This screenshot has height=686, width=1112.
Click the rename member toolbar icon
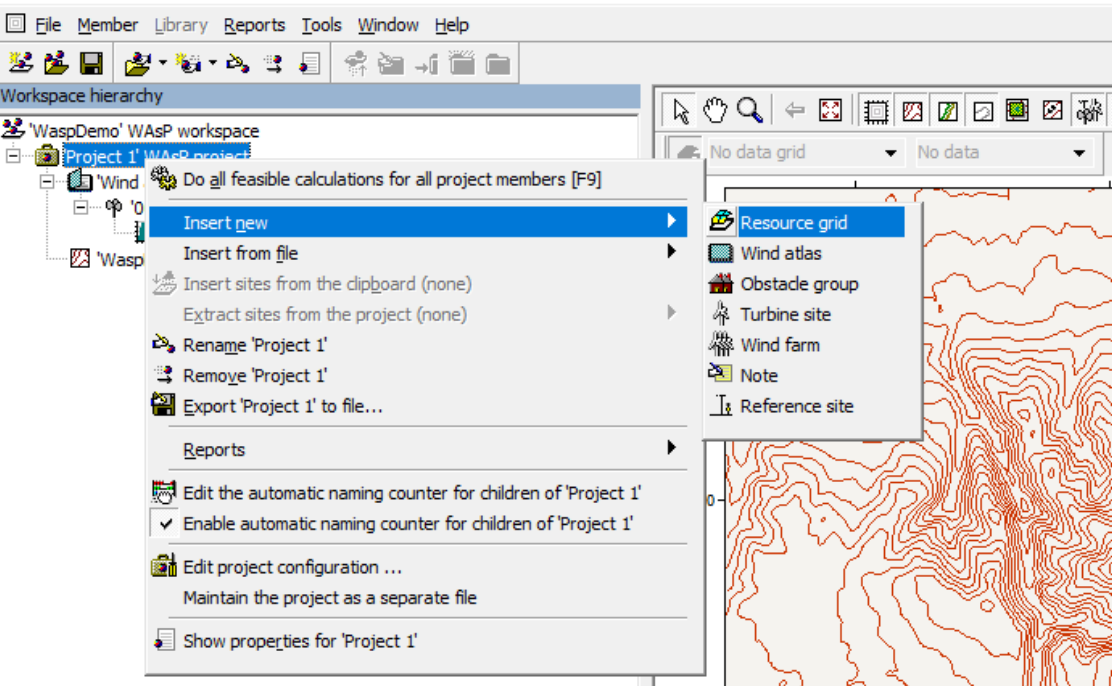(x=238, y=63)
